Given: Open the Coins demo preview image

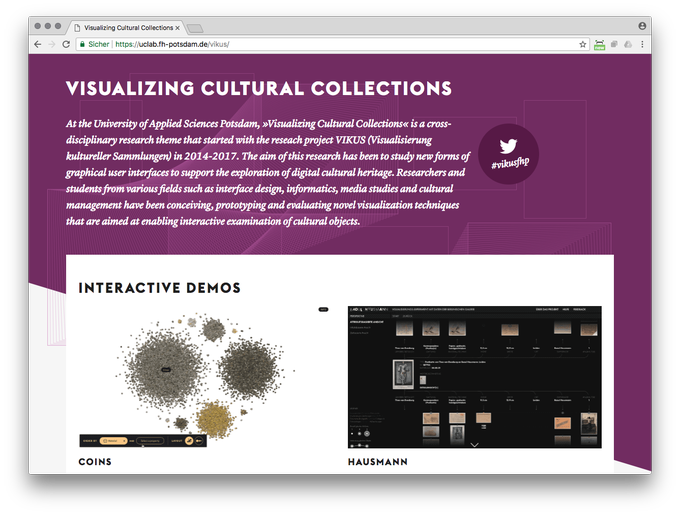Looking at the screenshot, I should (x=204, y=376).
